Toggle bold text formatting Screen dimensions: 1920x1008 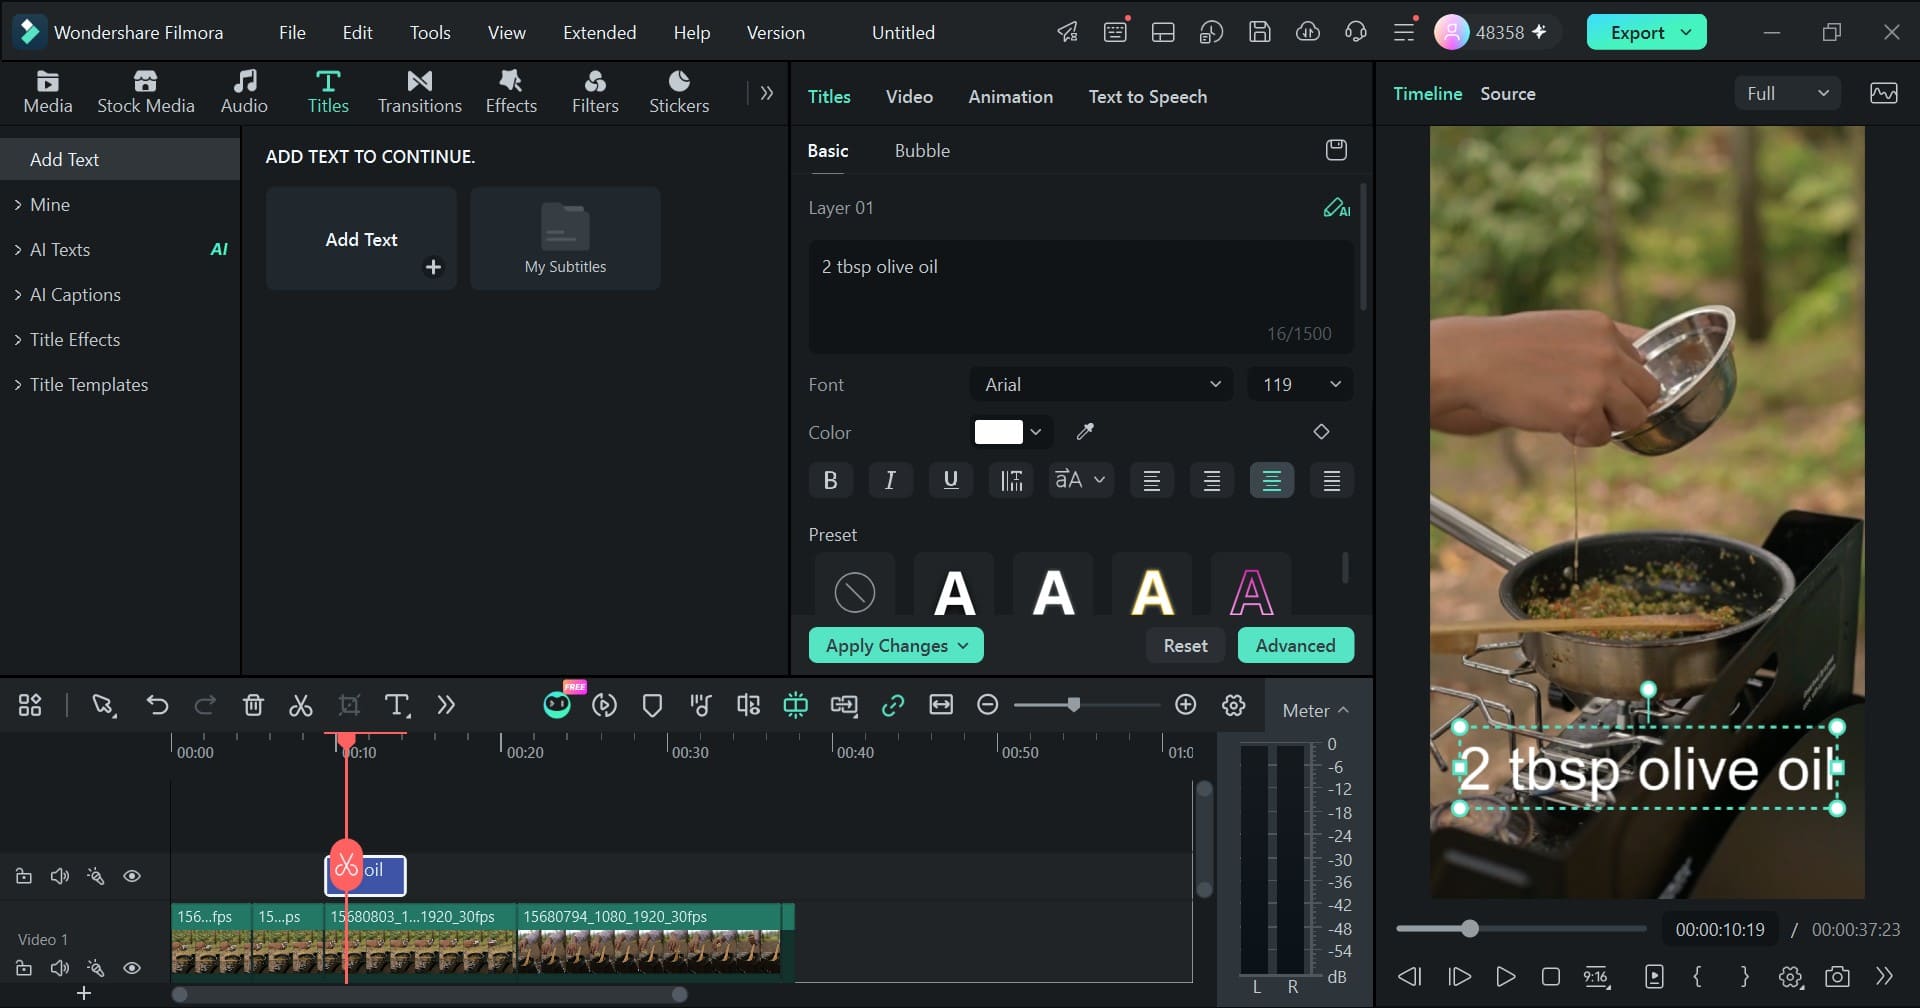click(830, 480)
